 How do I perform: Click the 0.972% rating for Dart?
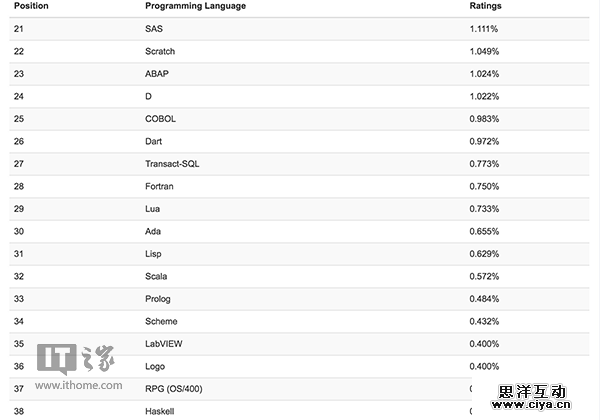tap(484, 141)
